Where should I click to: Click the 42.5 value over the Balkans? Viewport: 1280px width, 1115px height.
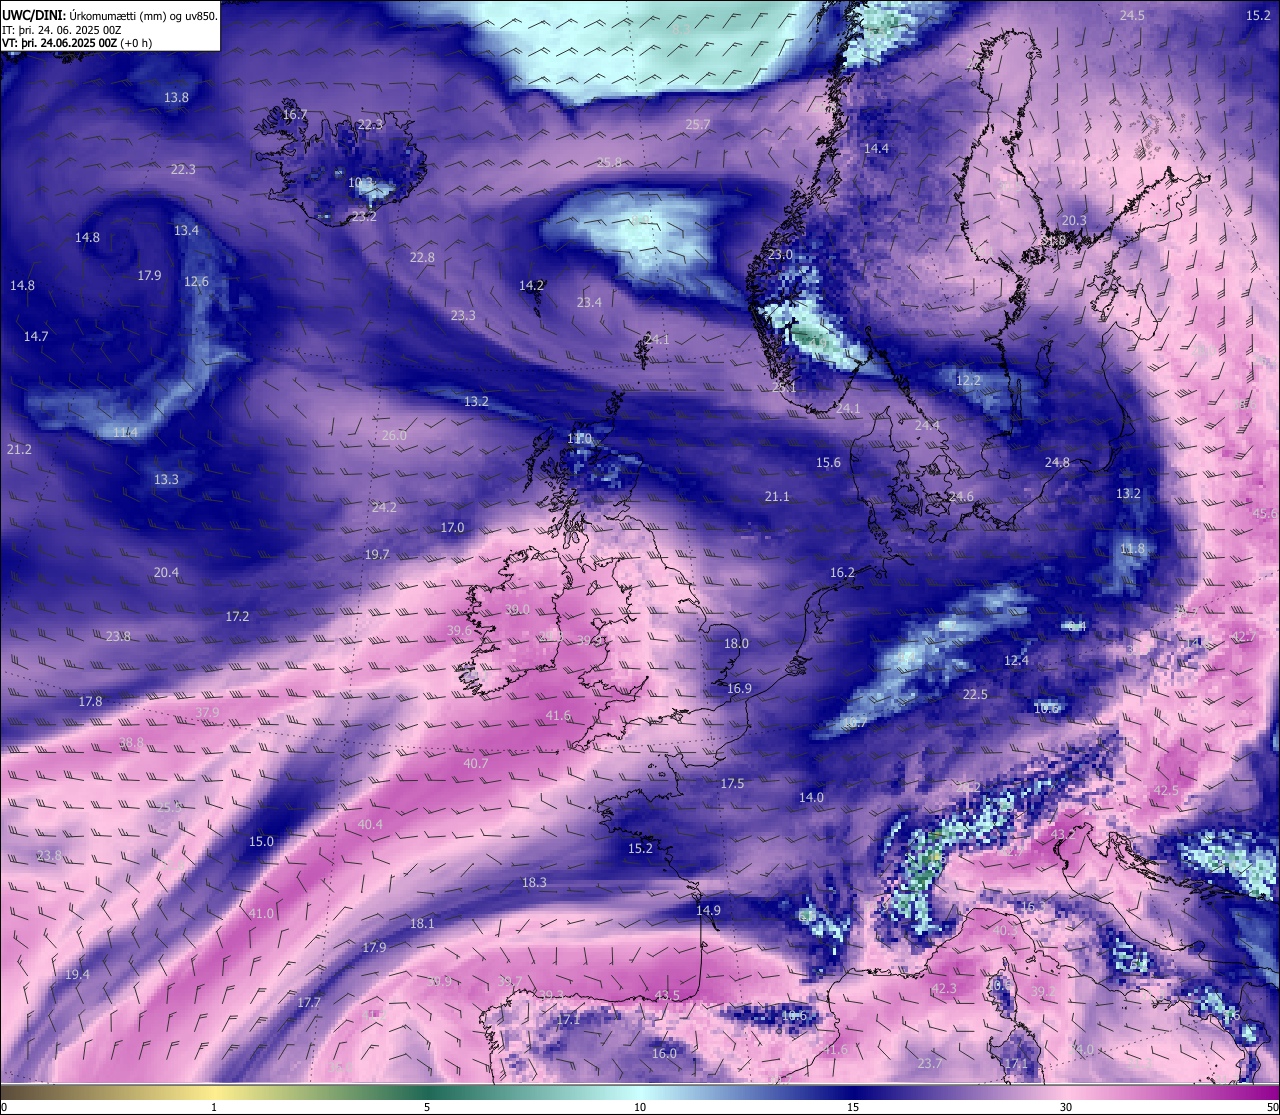(1166, 790)
